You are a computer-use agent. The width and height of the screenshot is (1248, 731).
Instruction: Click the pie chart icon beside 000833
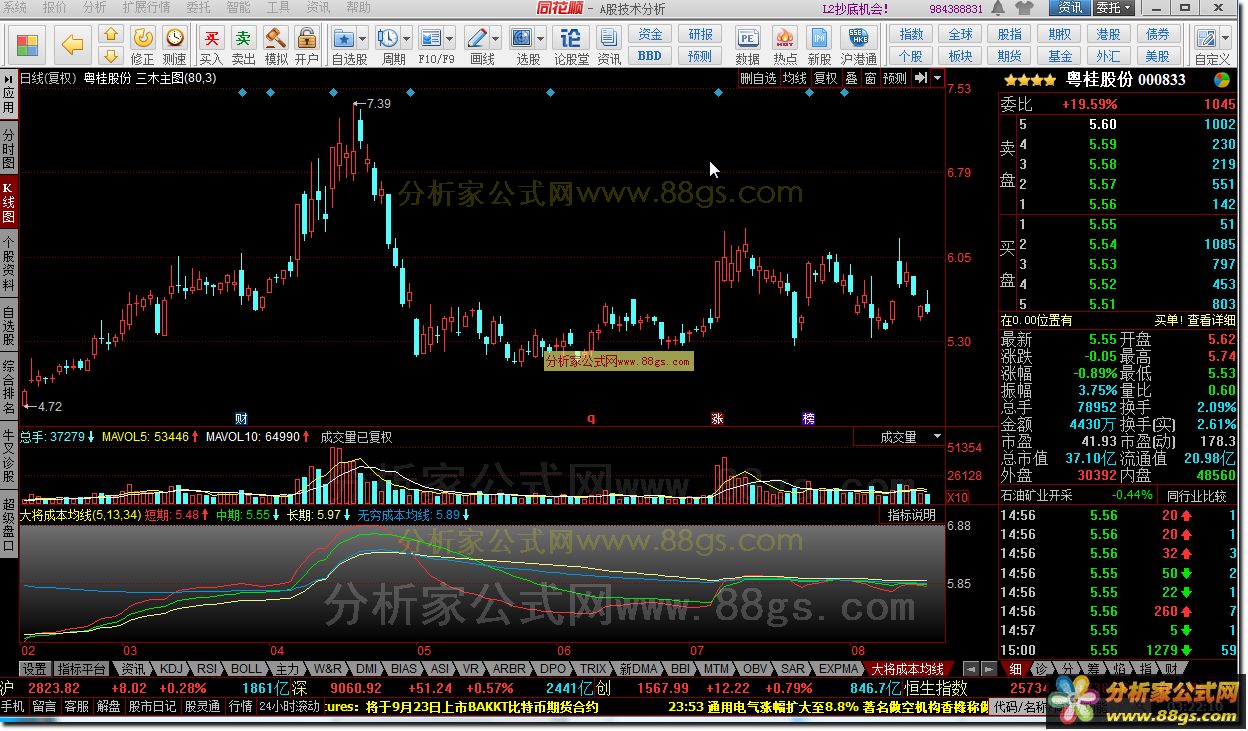coord(1222,80)
